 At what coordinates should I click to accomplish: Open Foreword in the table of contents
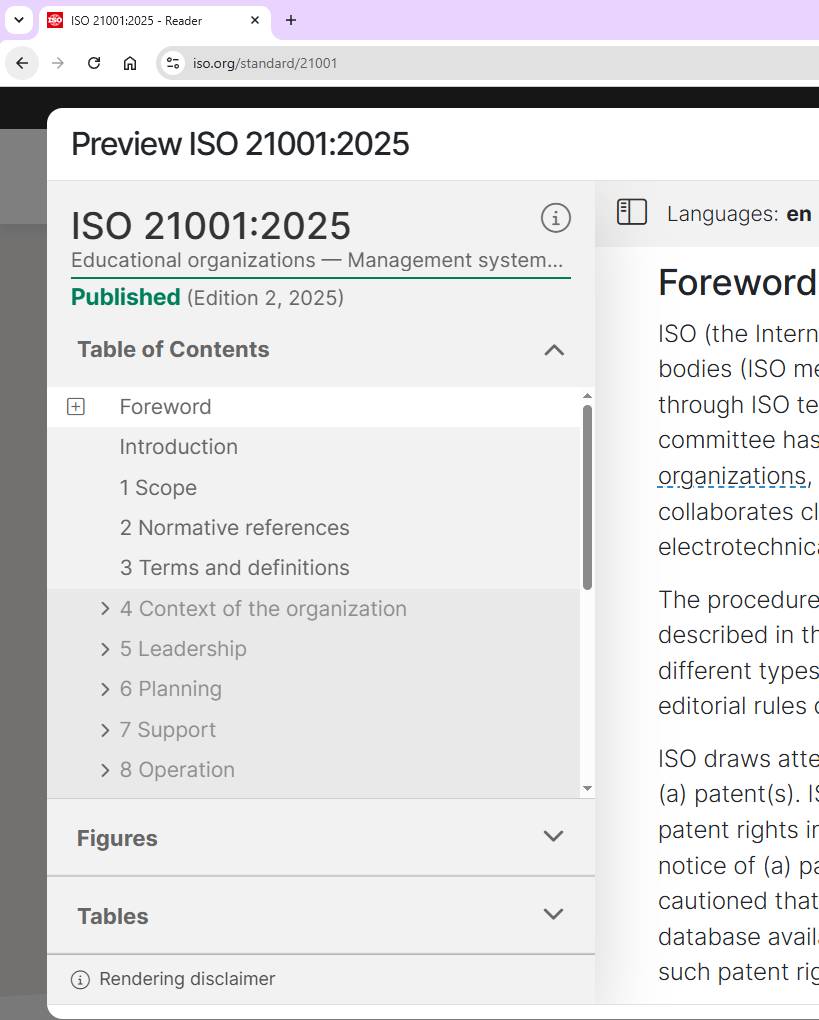point(165,407)
